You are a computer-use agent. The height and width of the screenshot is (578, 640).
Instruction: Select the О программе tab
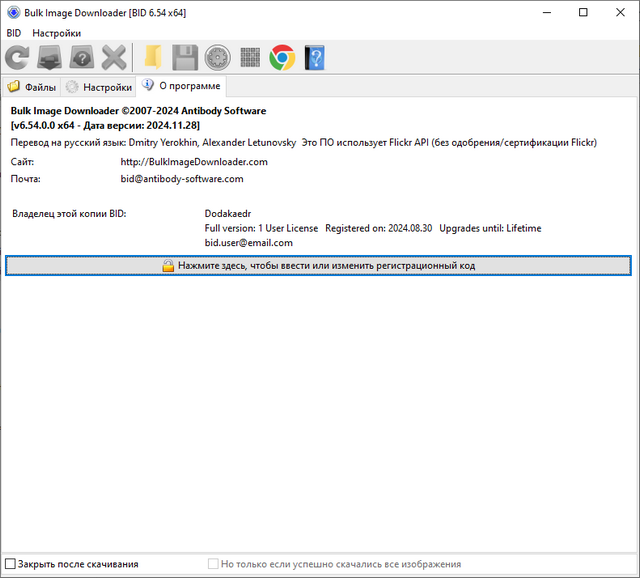coord(181,86)
